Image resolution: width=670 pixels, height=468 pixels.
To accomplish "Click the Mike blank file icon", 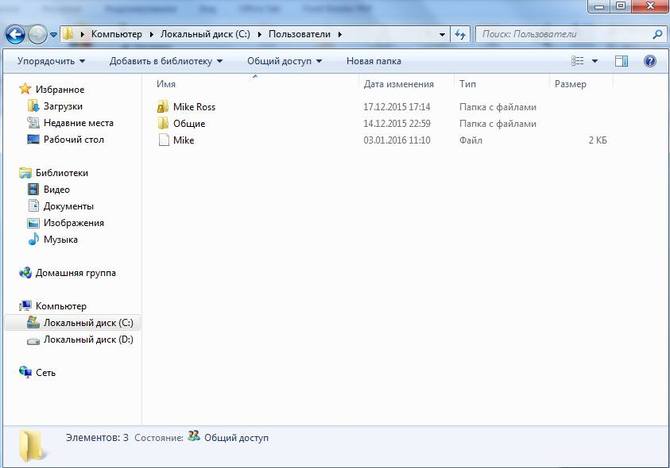I will click(x=164, y=140).
